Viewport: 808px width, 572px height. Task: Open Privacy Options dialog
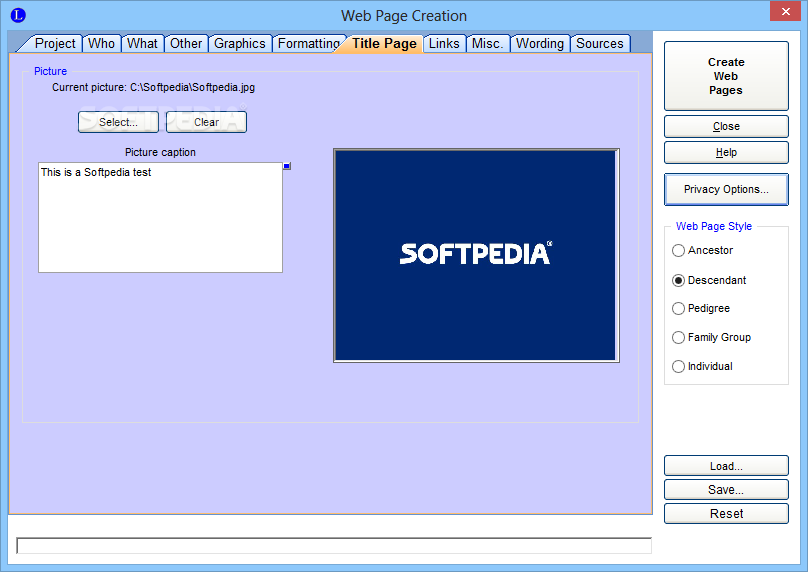coord(726,189)
